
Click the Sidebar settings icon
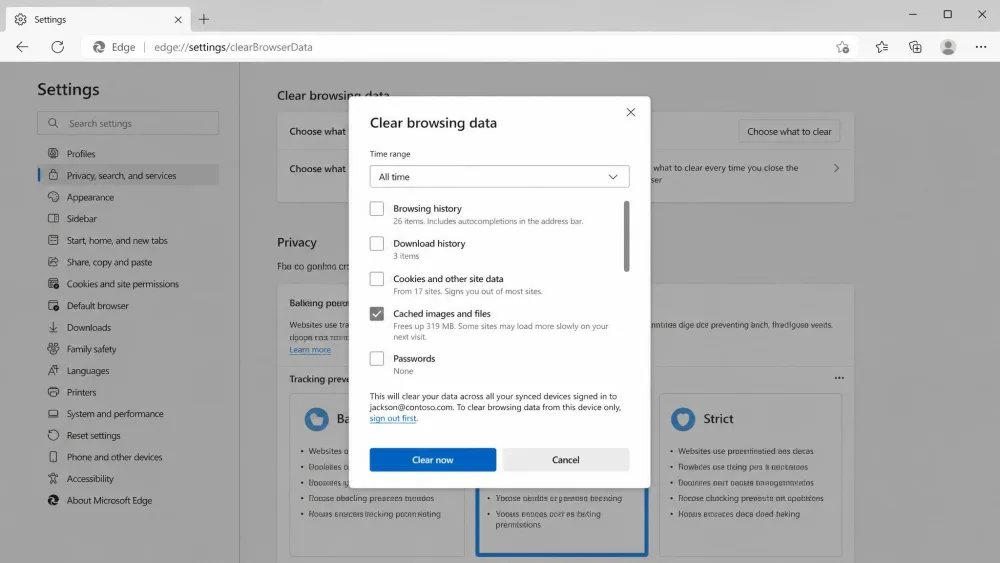pyautogui.click(x=53, y=218)
